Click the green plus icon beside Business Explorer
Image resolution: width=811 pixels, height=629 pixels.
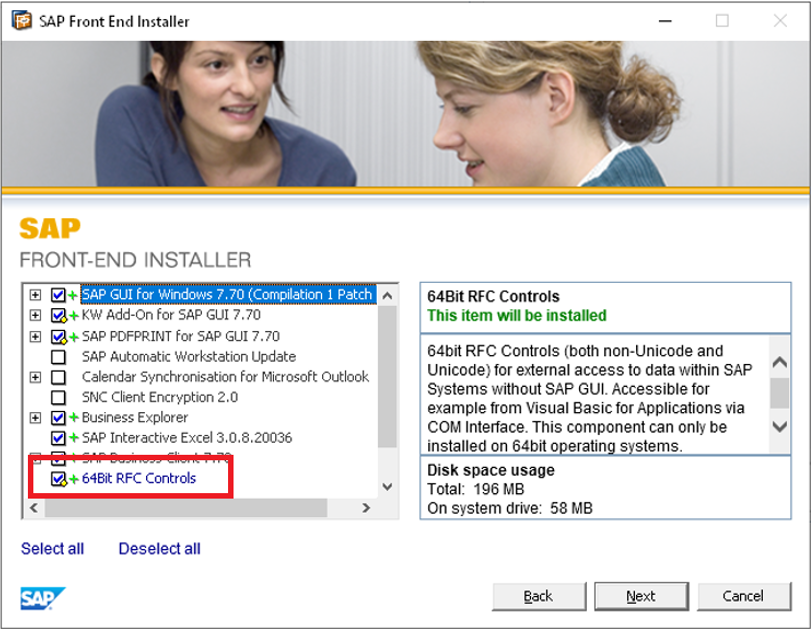[73, 417]
